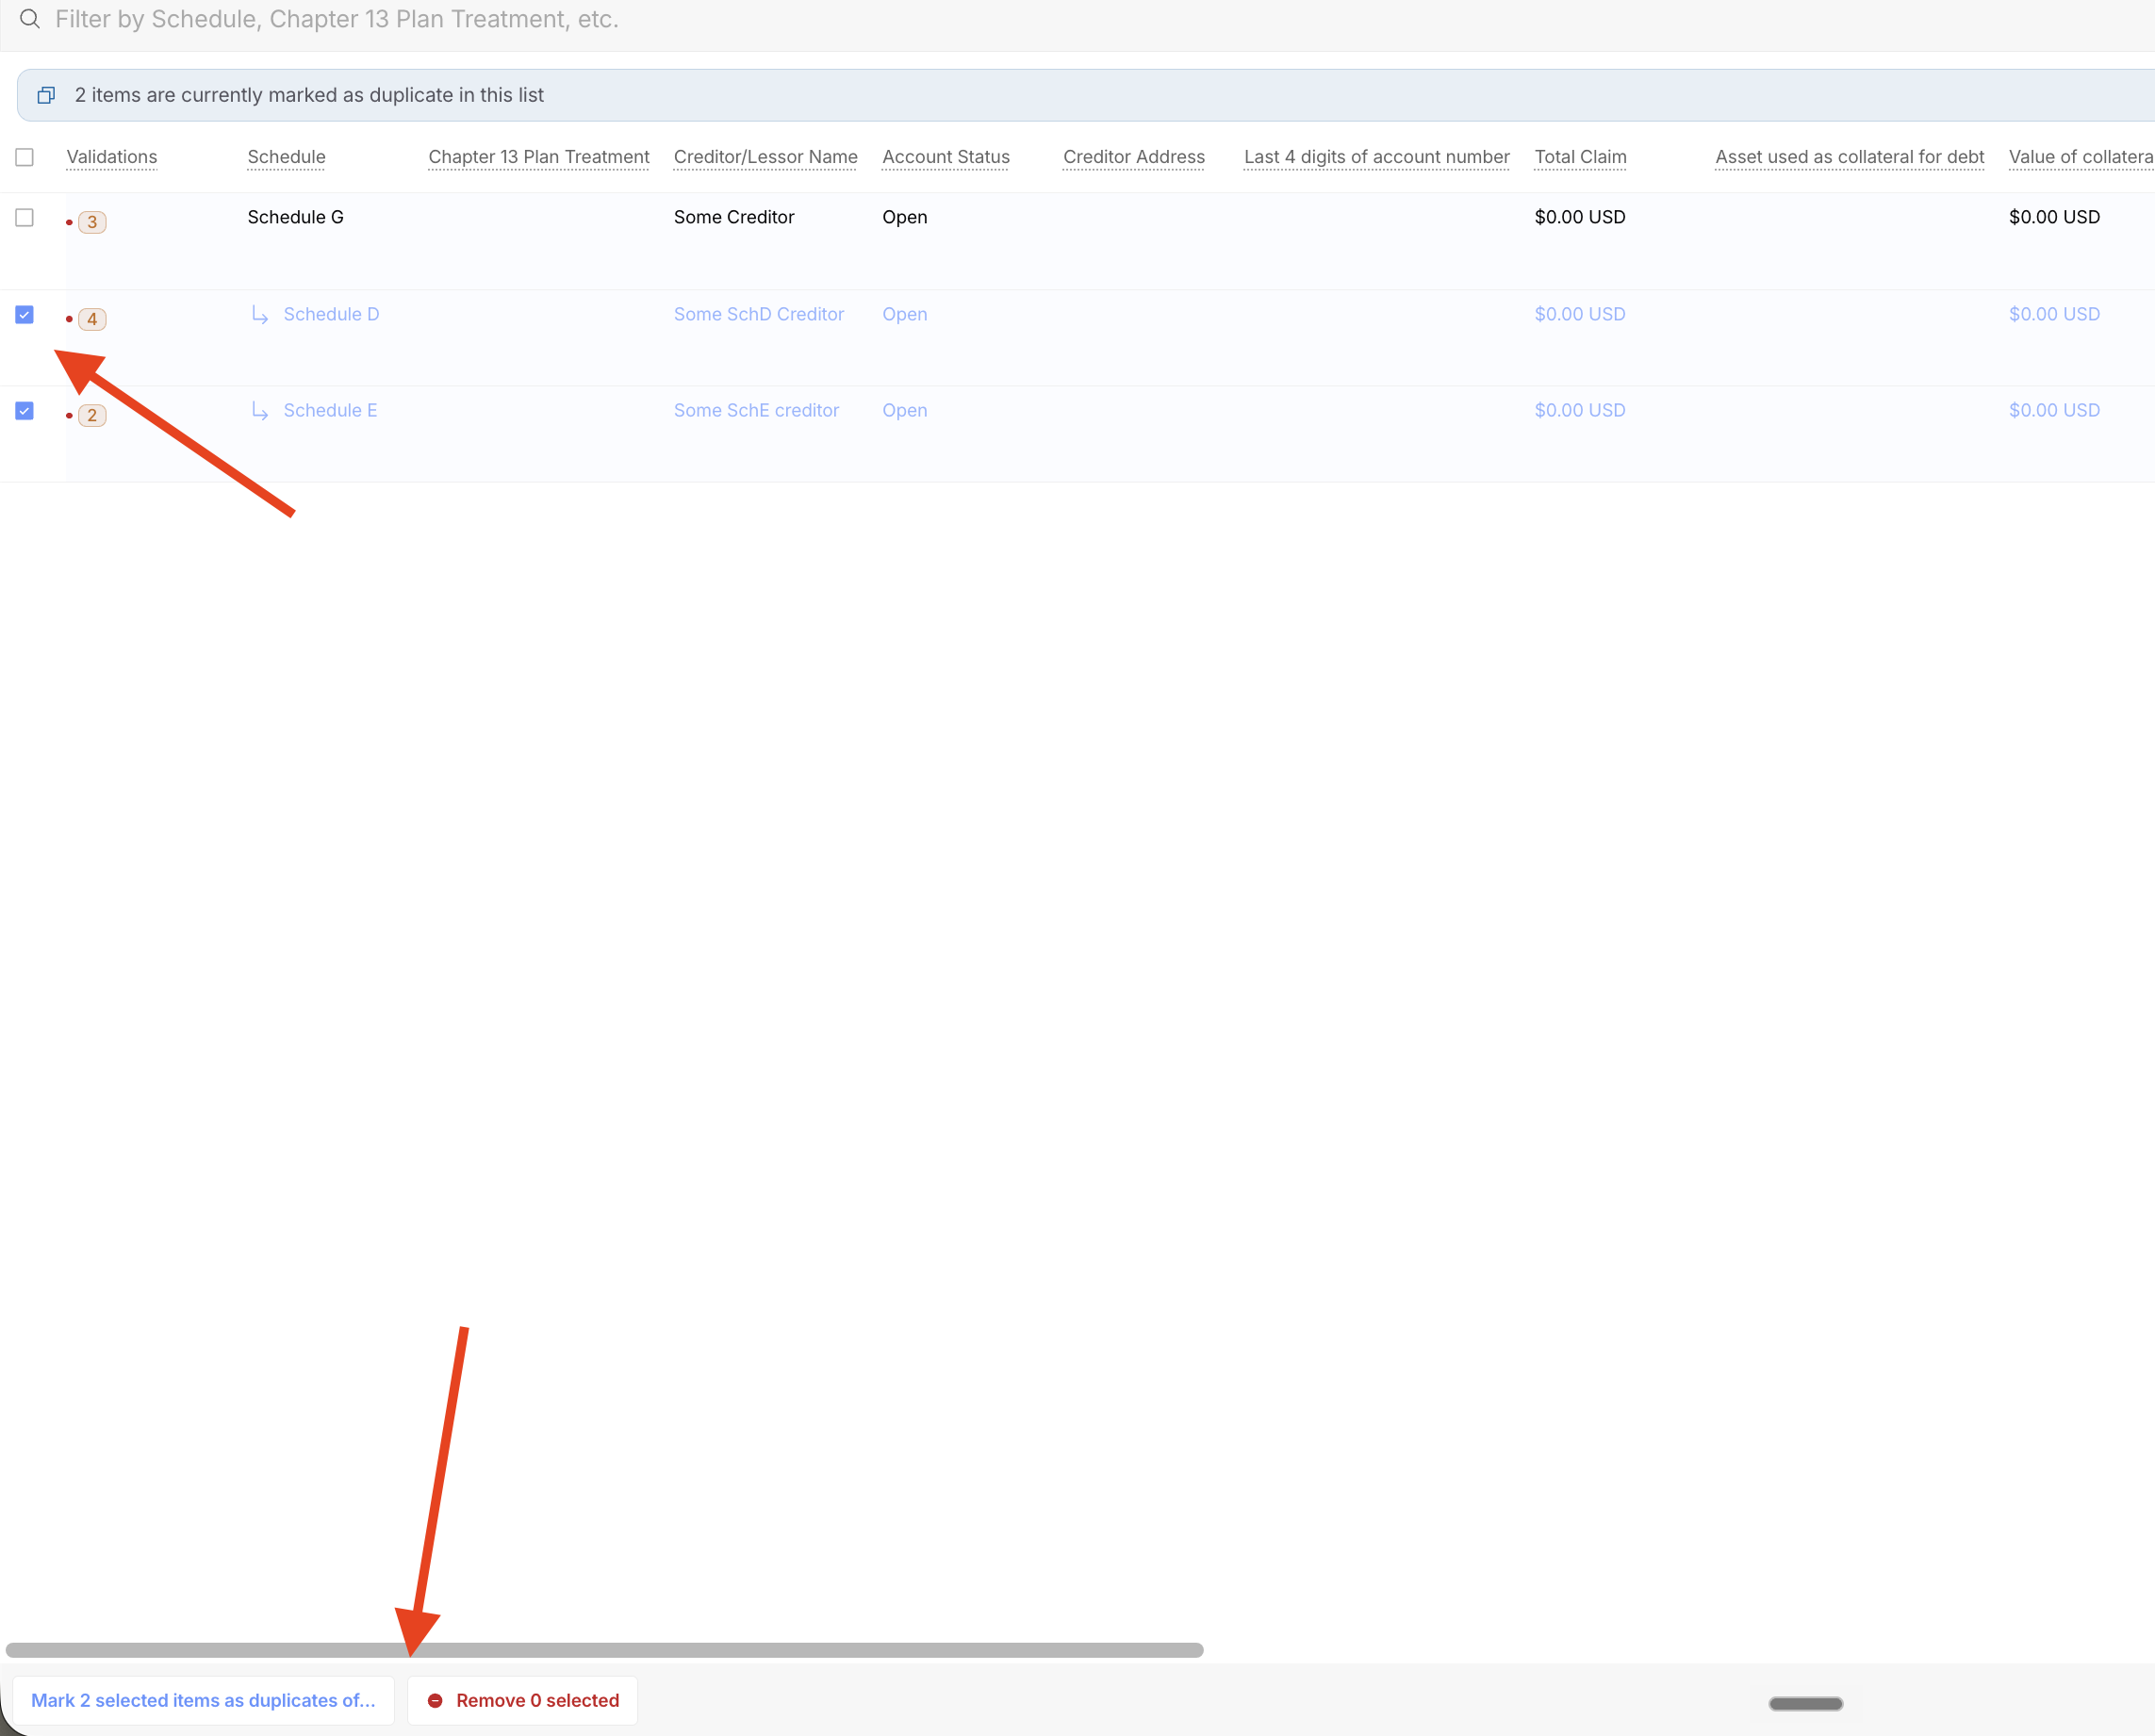2155x1736 pixels.
Task: Click the Total Claim column header
Action: [x=1580, y=157]
